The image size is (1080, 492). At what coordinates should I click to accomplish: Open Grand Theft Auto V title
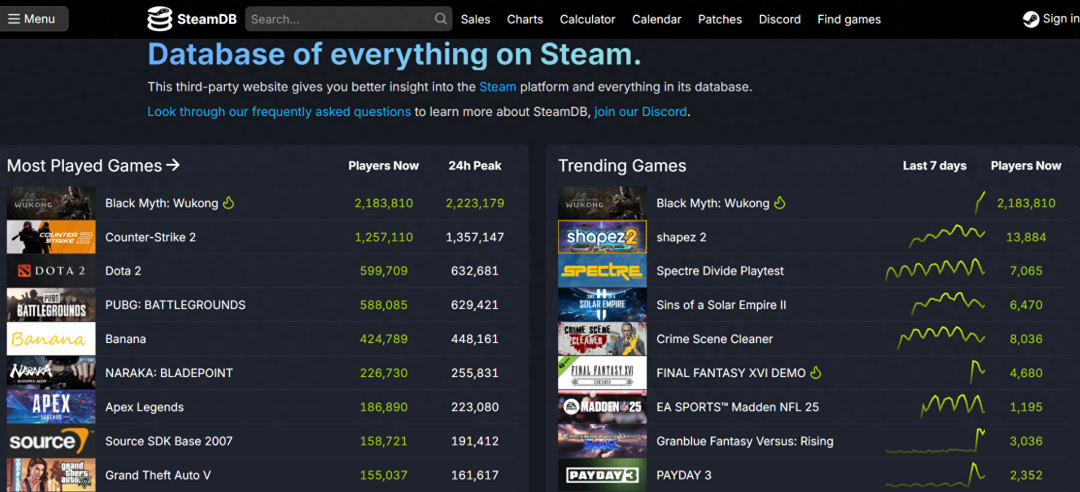(158, 475)
